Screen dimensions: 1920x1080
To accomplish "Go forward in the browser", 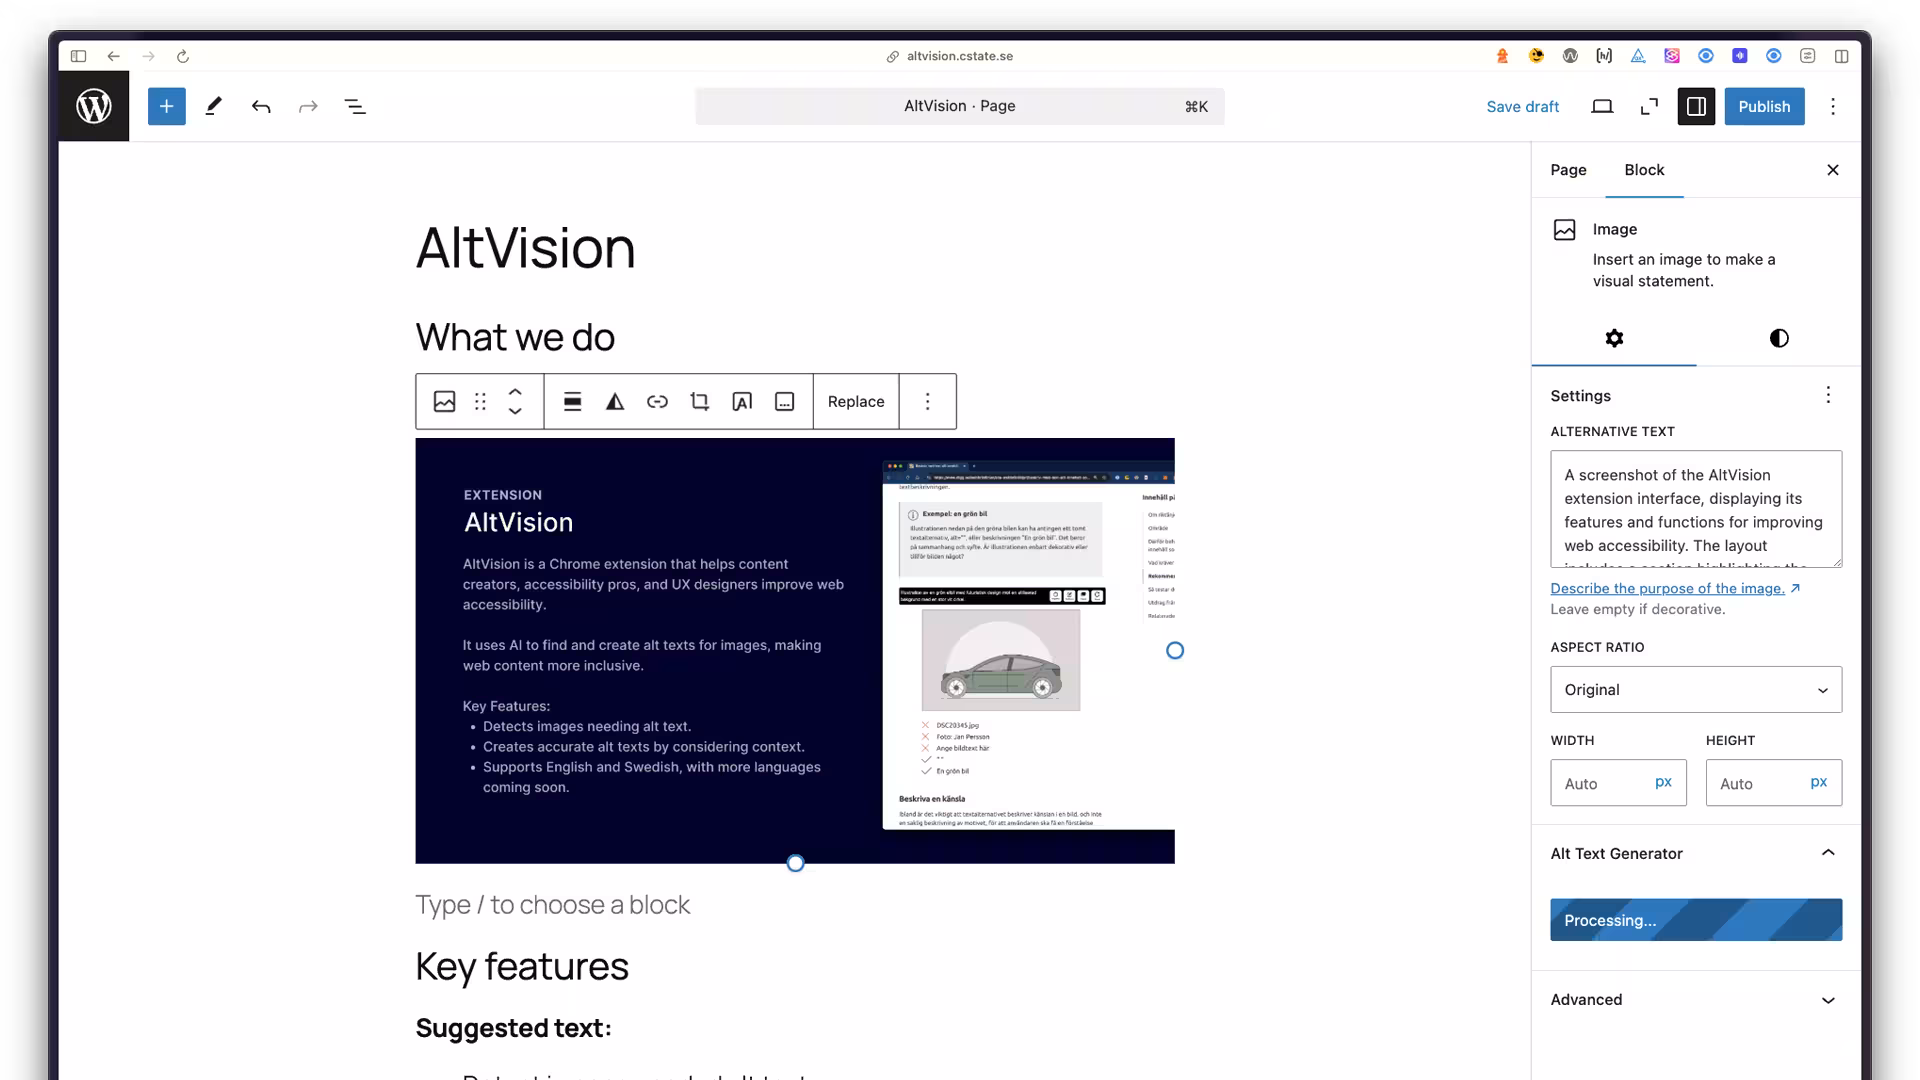I will click(148, 56).
